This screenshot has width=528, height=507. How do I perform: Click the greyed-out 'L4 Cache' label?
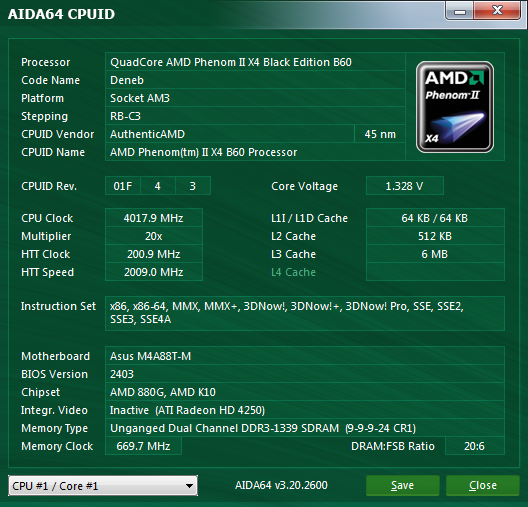coord(293,272)
